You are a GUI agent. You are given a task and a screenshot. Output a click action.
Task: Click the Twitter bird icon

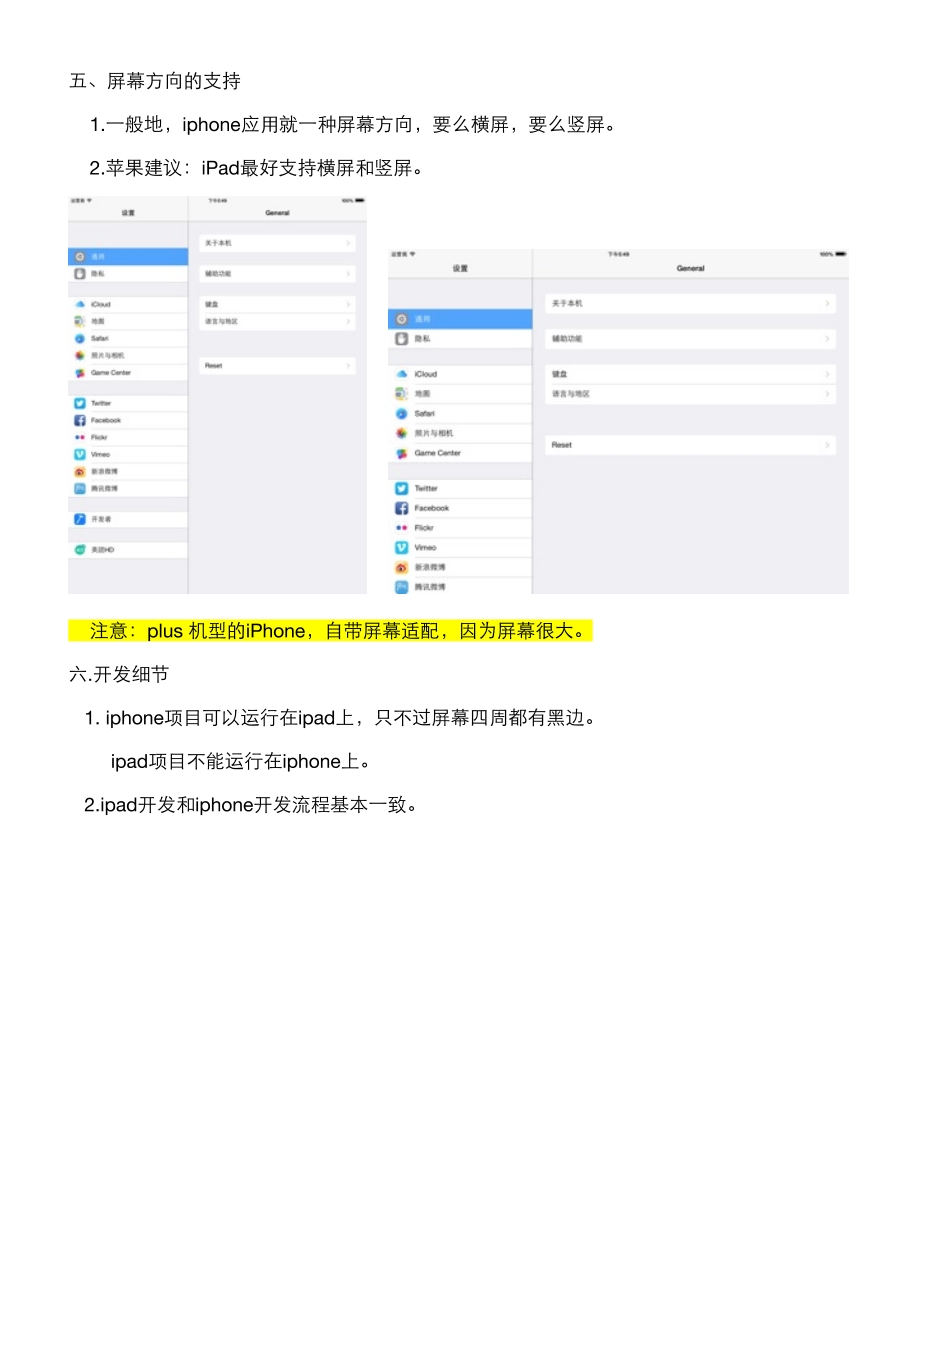(x=80, y=403)
